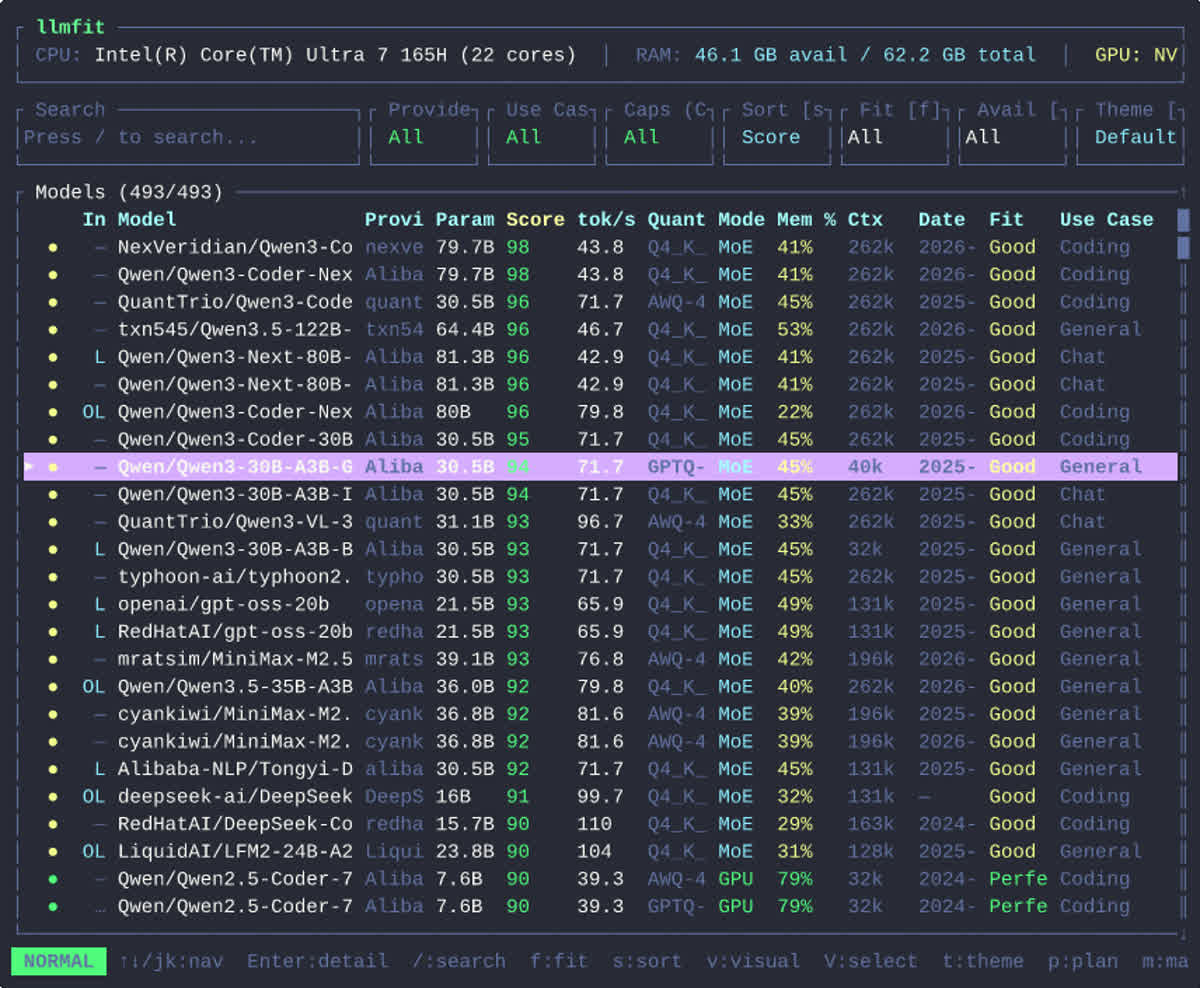This screenshot has height=988, width=1200.
Task: Click the s:sort hint in status bar
Action: point(647,961)
